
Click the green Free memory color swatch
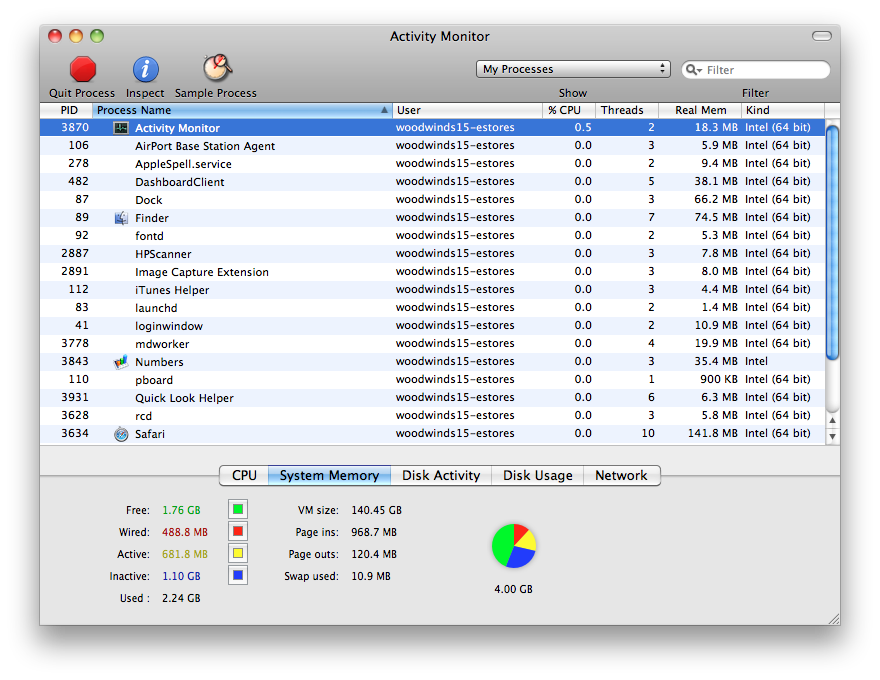(236, 509)
